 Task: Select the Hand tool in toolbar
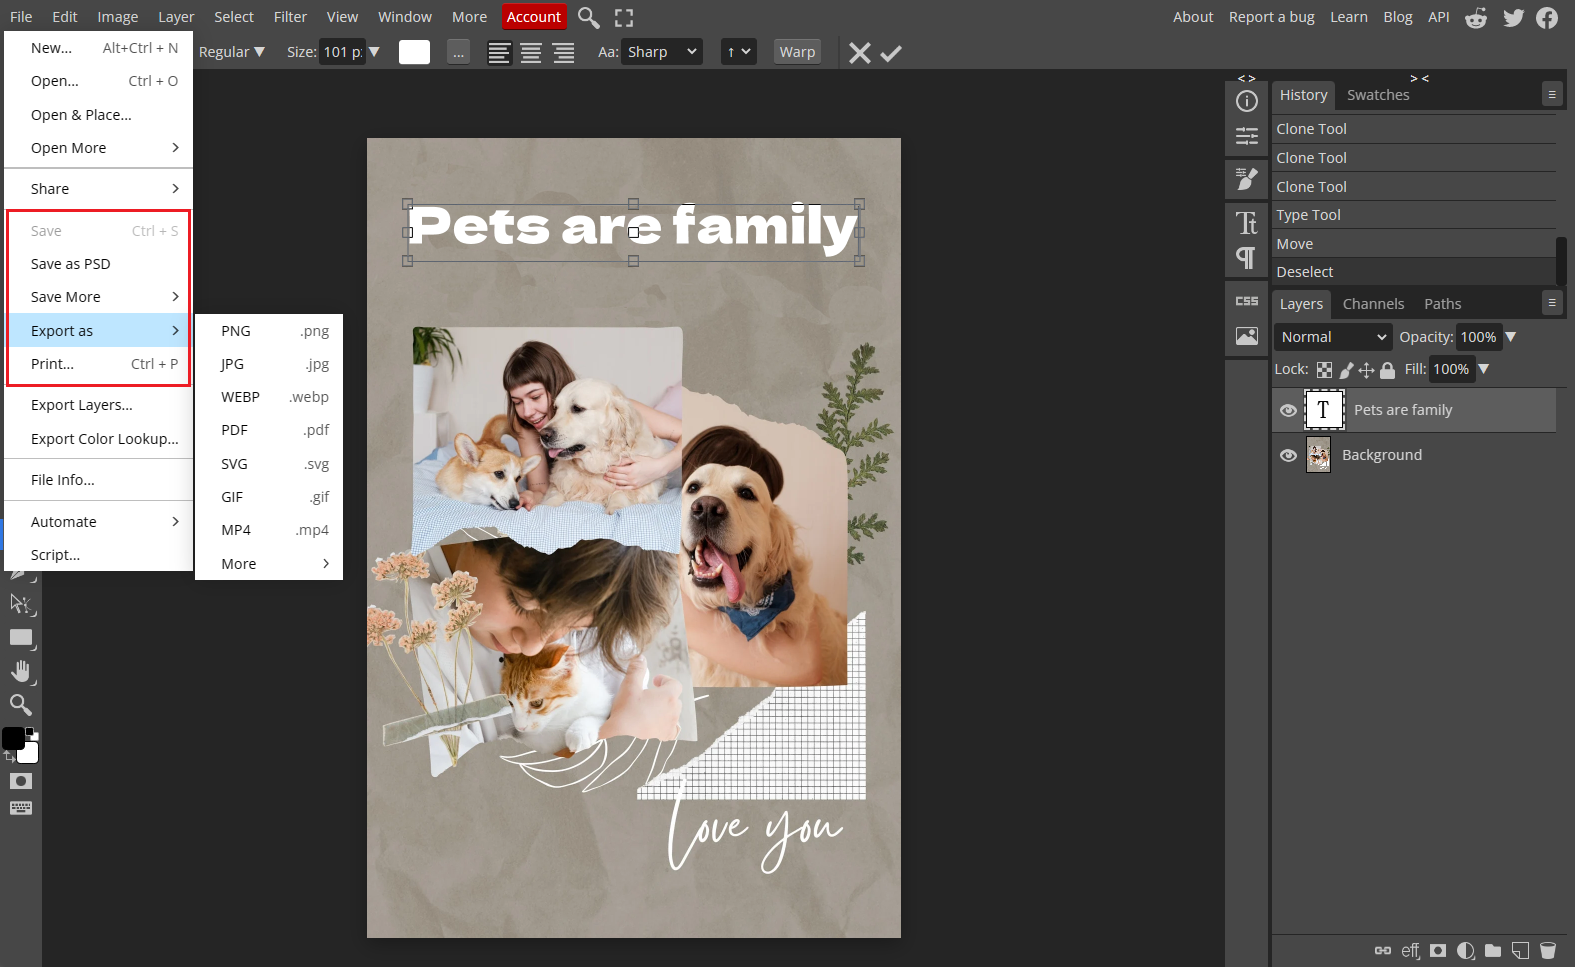tap(21, 671)
